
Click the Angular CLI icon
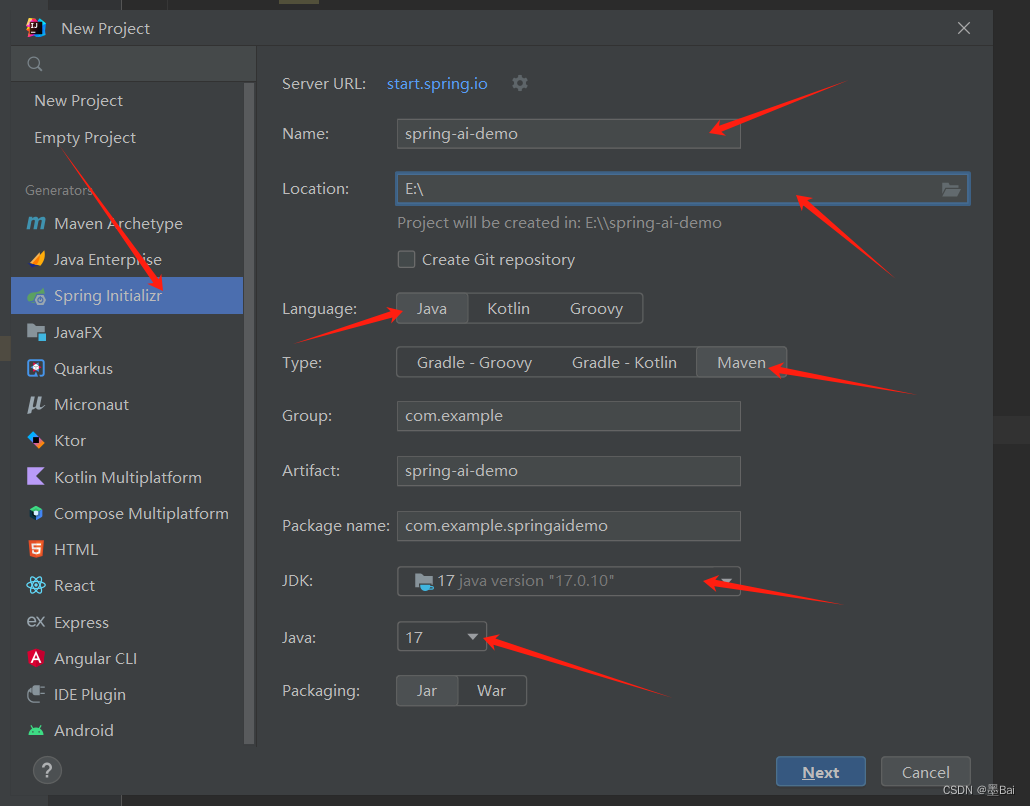click(x=36, y=658)
